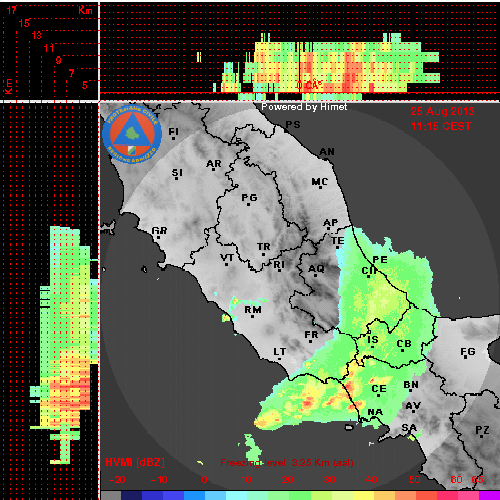
Task: Click the '50' value on the dBZ scale
Action: point(414,480)
